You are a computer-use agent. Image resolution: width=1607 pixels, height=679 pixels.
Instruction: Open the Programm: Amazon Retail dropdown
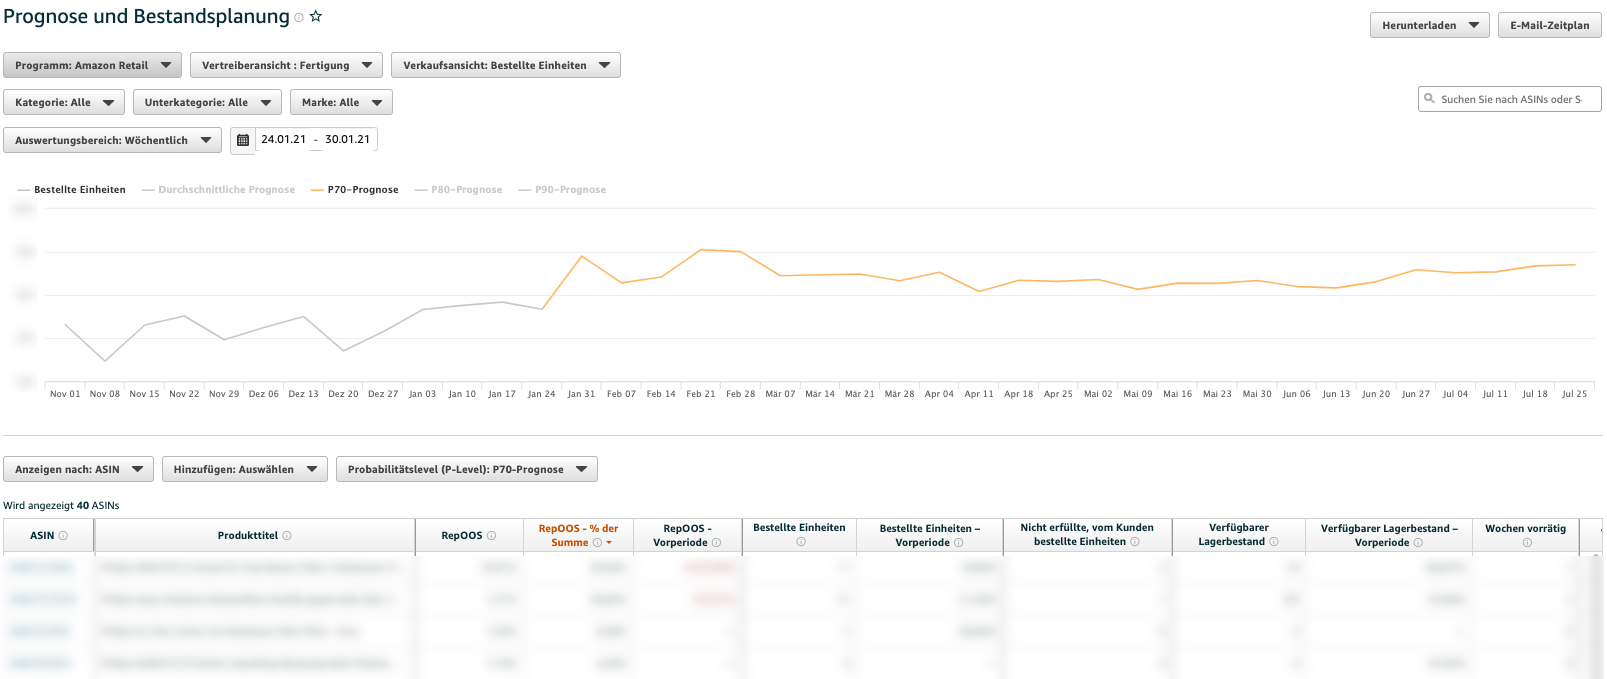(92, 65)
